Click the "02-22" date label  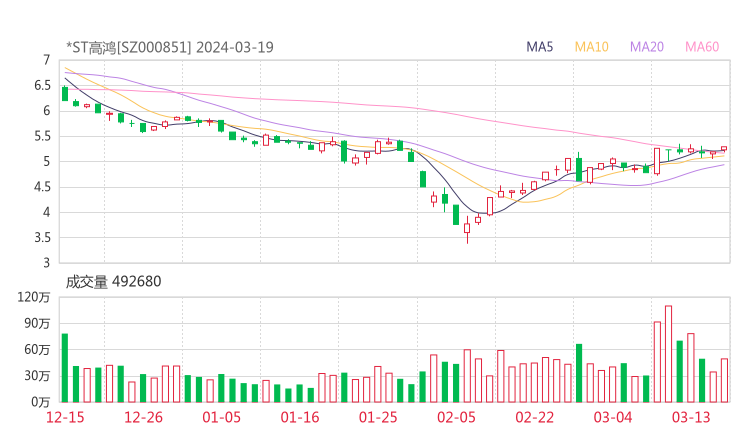pos(534,417)
